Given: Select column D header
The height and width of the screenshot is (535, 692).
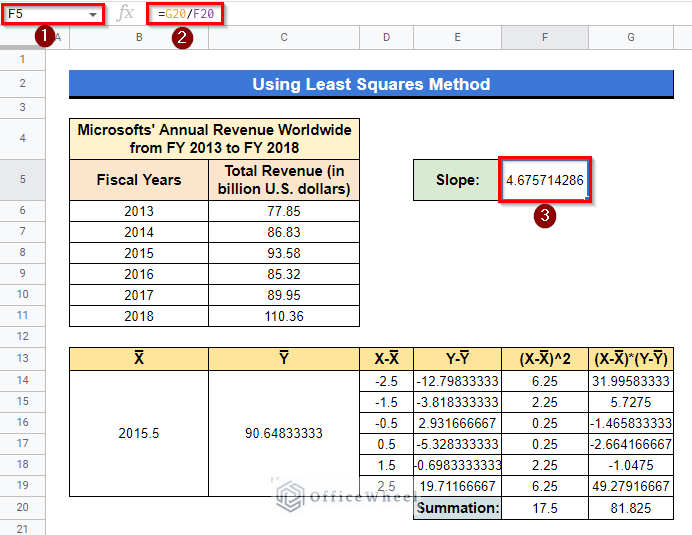Looking at the screenshot, I should pos(386,38).
